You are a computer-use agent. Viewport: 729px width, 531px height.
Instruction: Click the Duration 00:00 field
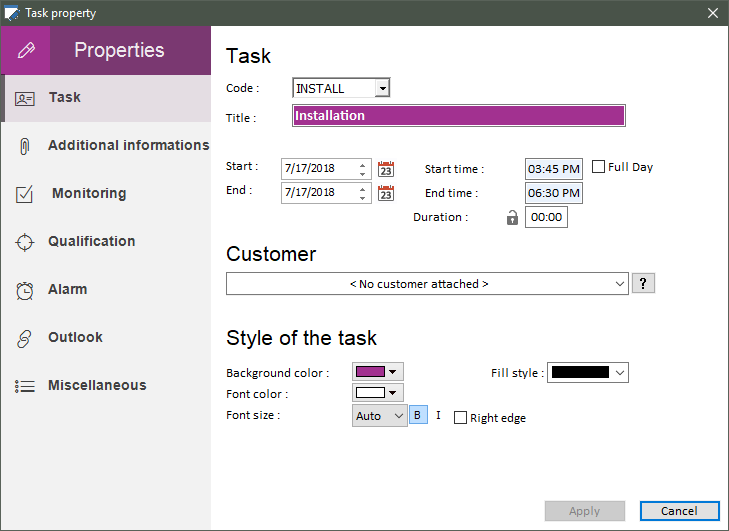[546, 217]
